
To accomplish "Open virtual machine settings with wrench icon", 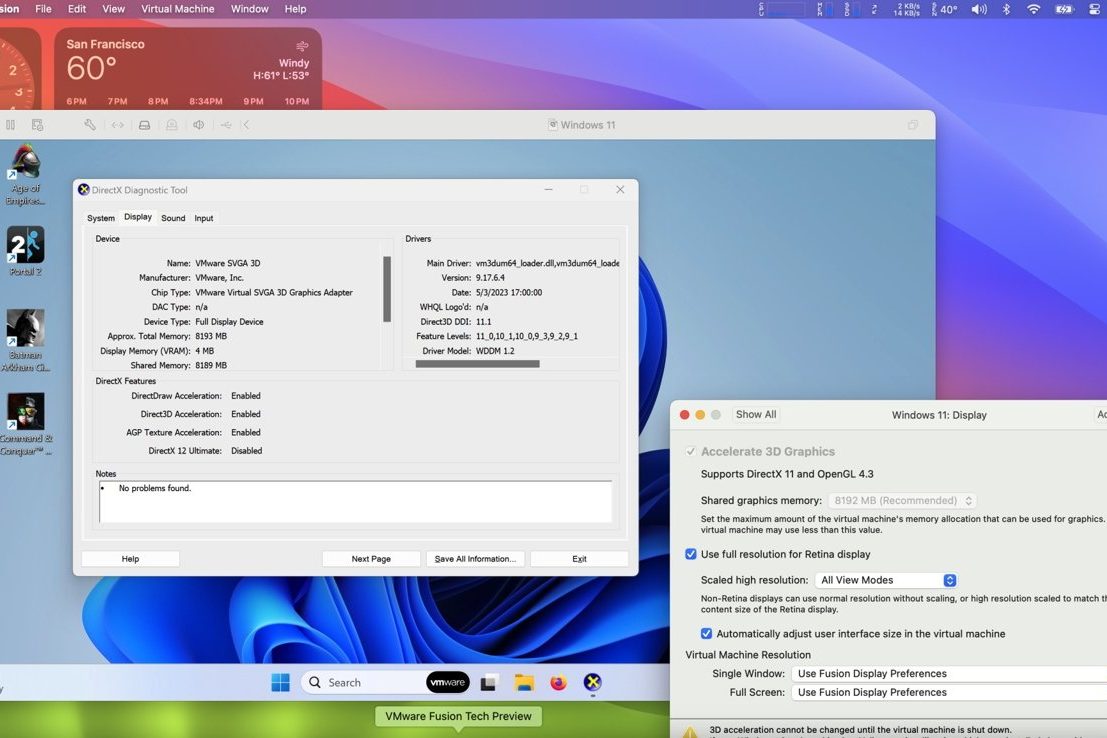I will [x=89, y=124].
